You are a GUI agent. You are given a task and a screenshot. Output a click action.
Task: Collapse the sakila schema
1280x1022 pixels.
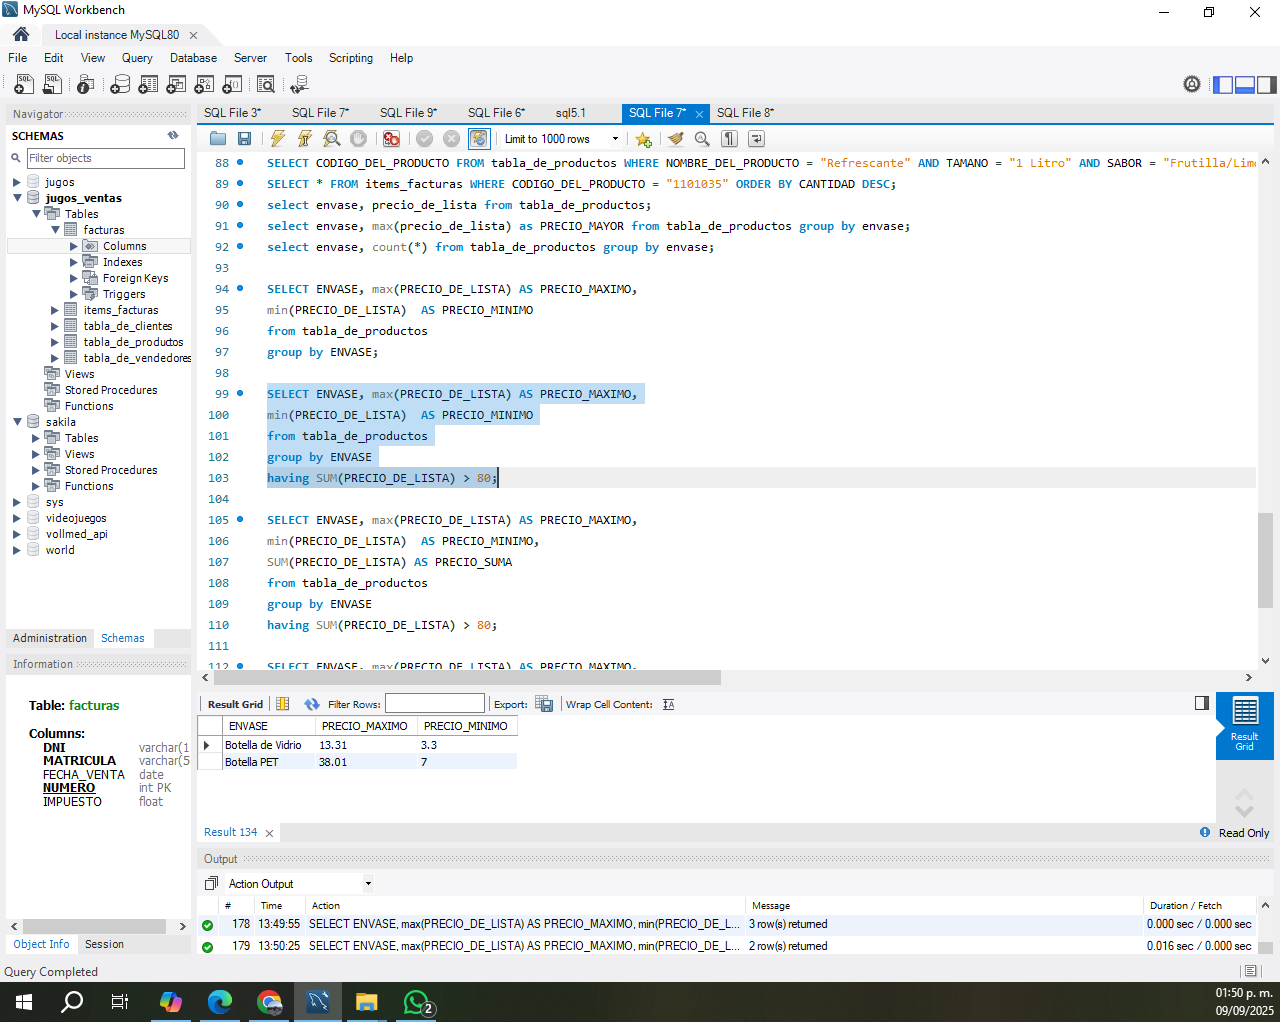point(17,422)
